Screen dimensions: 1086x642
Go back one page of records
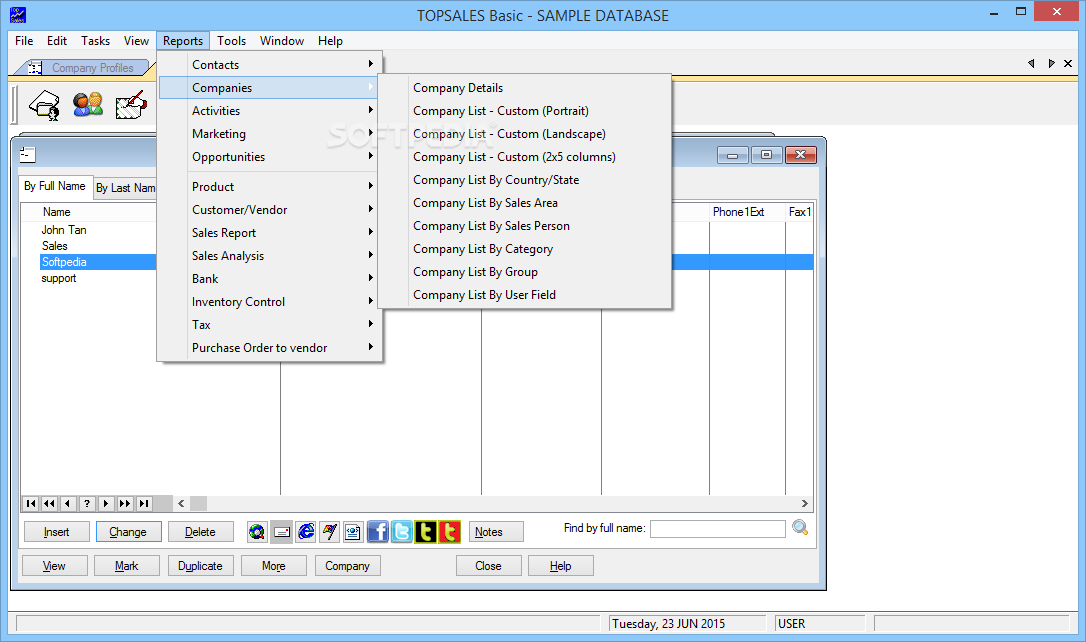49,503
